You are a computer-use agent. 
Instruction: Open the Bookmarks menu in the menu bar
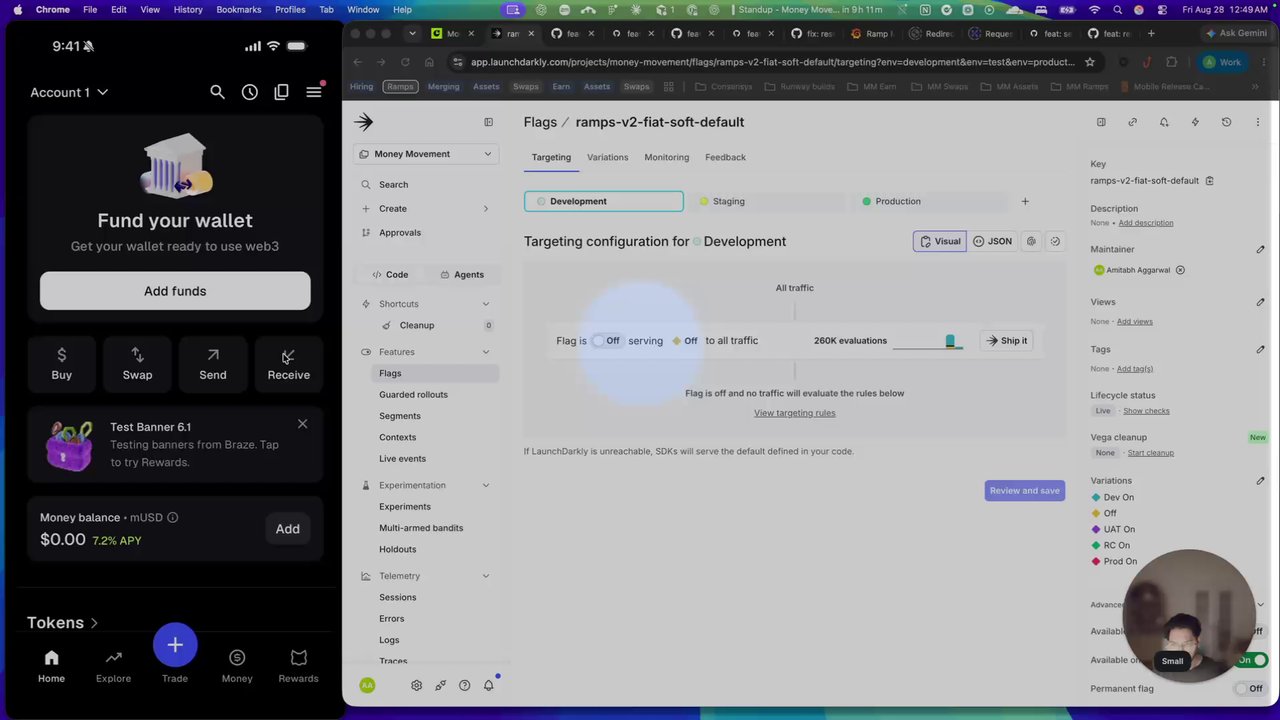click(239, 9)
